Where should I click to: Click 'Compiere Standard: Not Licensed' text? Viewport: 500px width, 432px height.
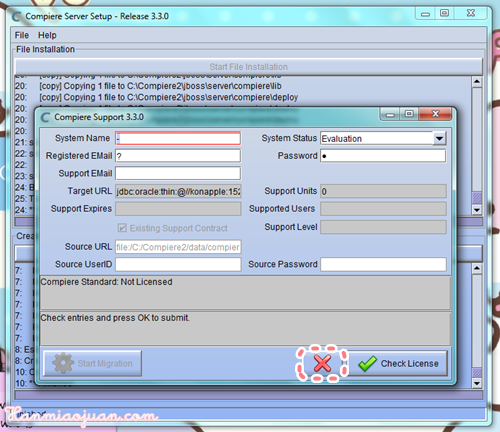(x=106, y=282)
